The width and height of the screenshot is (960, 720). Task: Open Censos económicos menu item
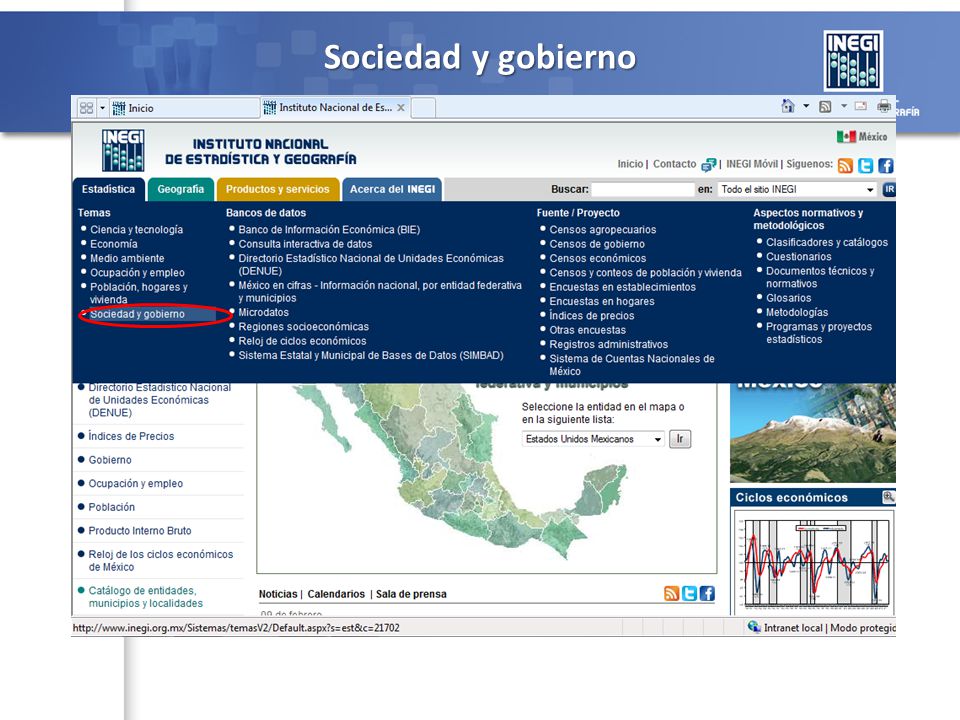pos(598,258)
